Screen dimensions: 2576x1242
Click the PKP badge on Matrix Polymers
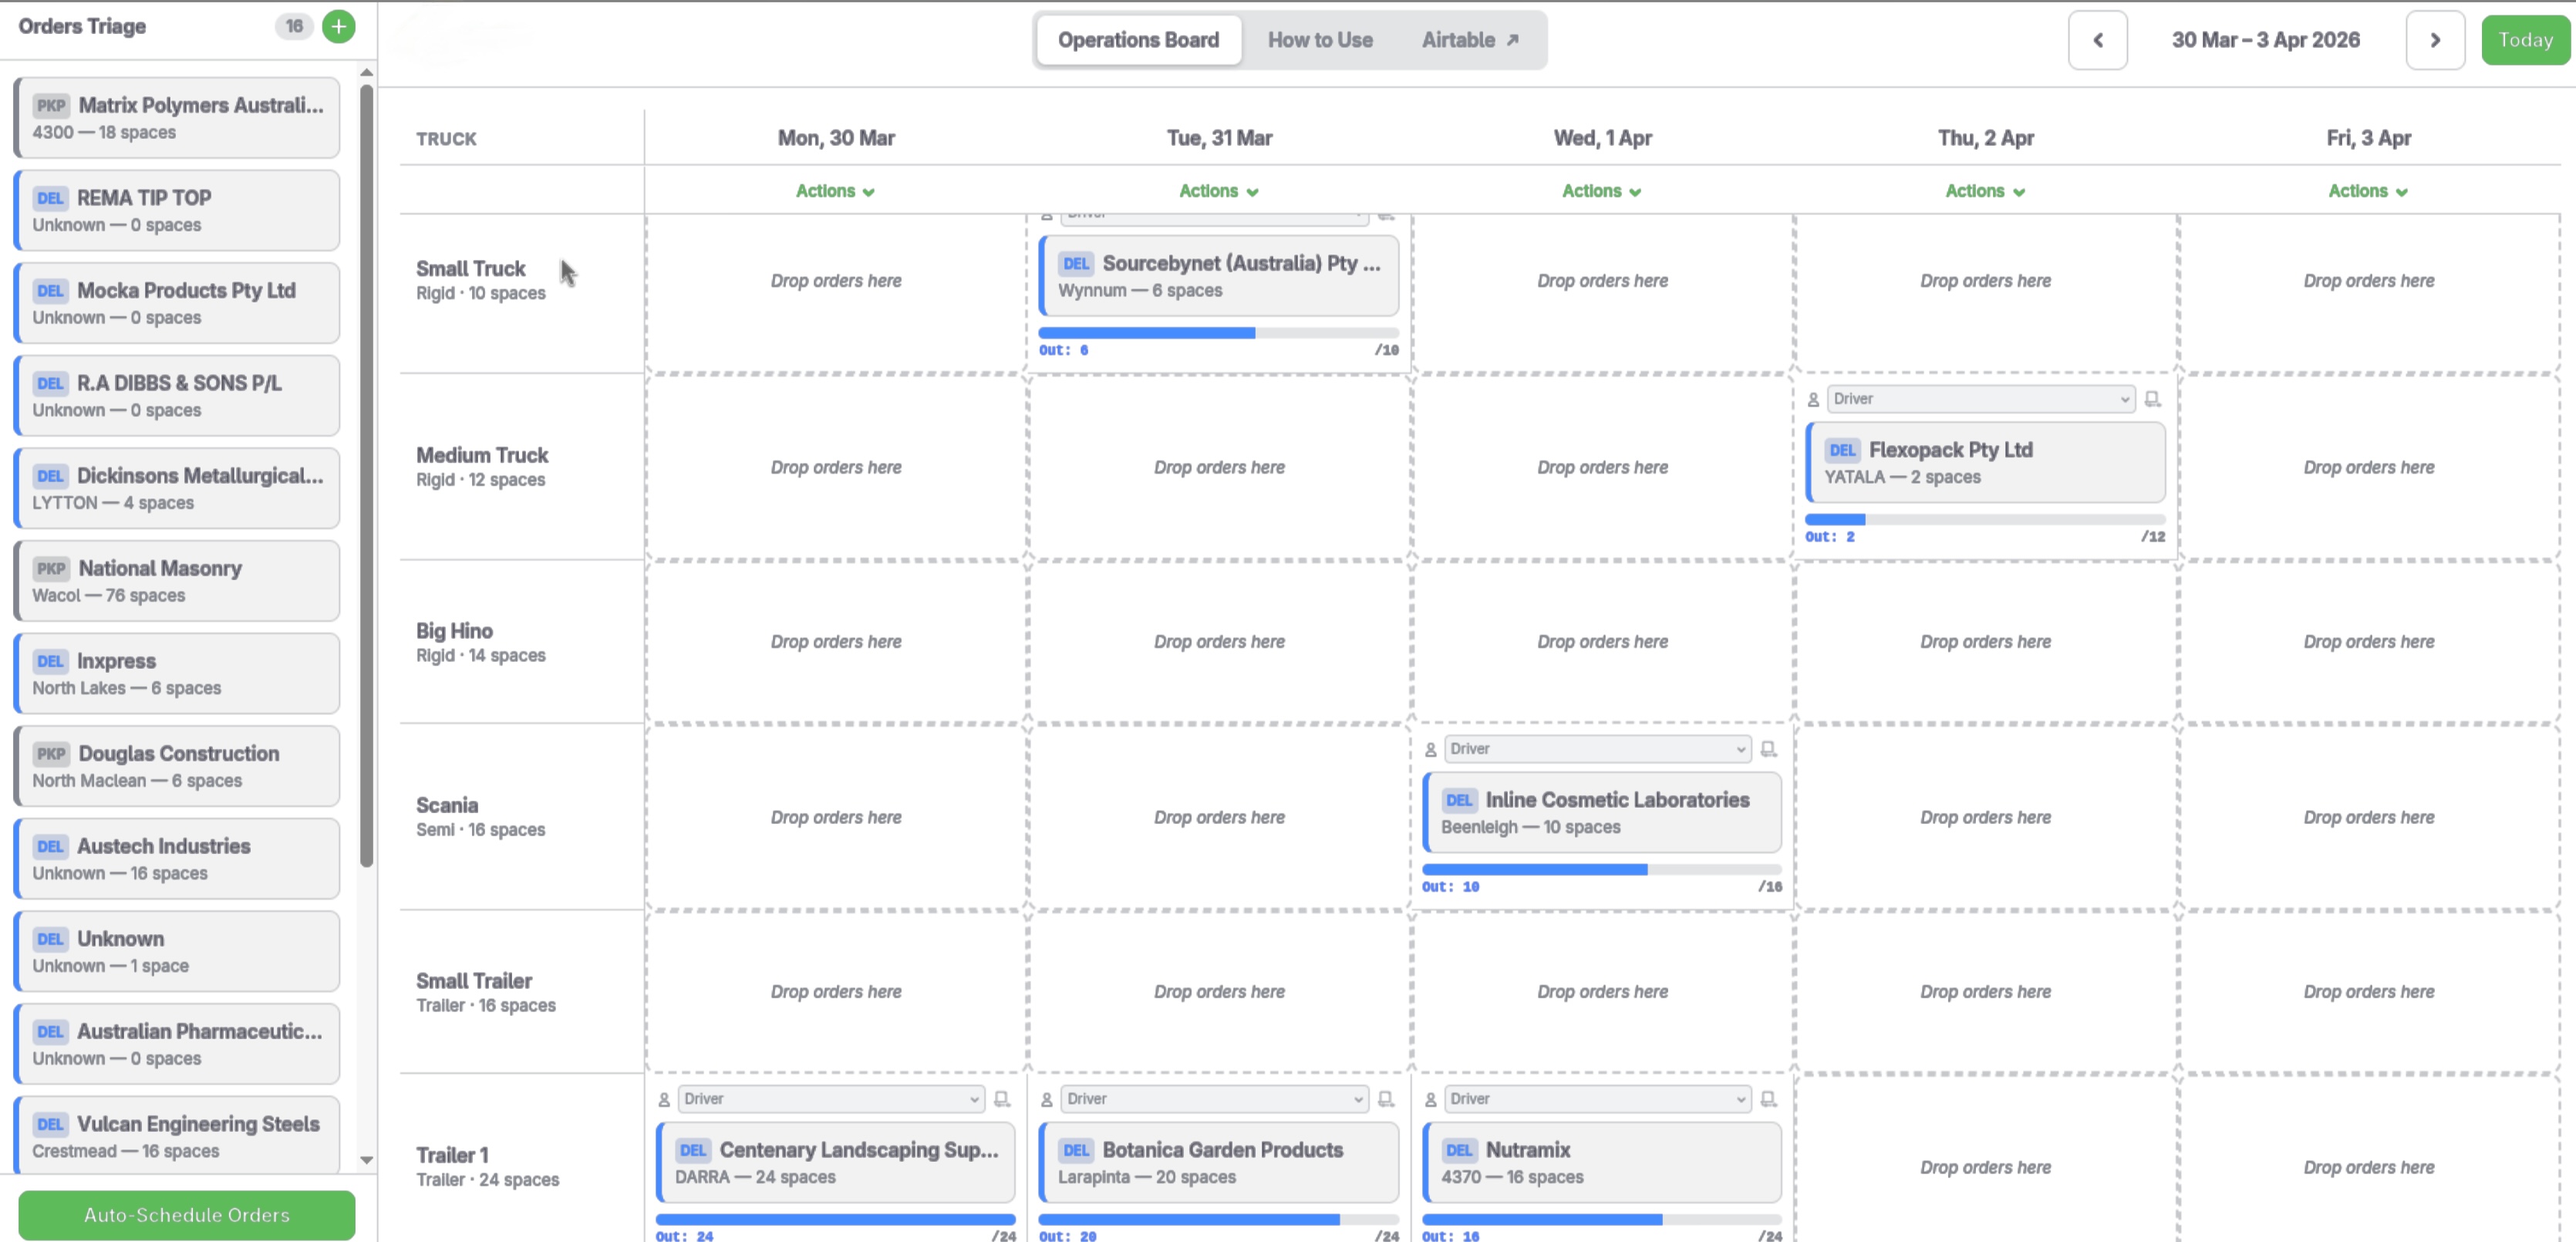(x=50, y=106)
